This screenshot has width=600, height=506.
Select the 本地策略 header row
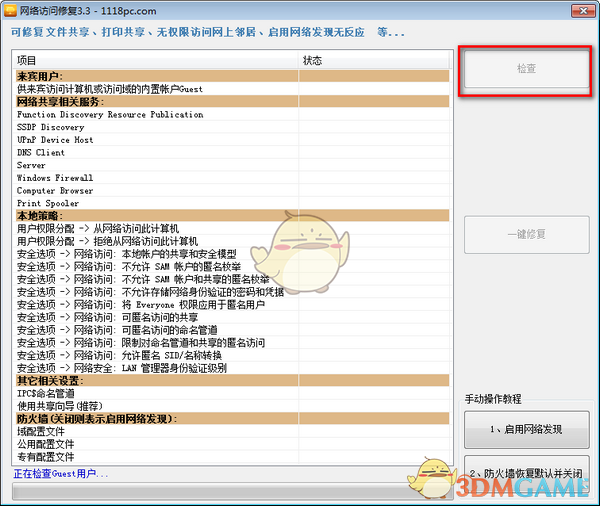coord(233,215)
